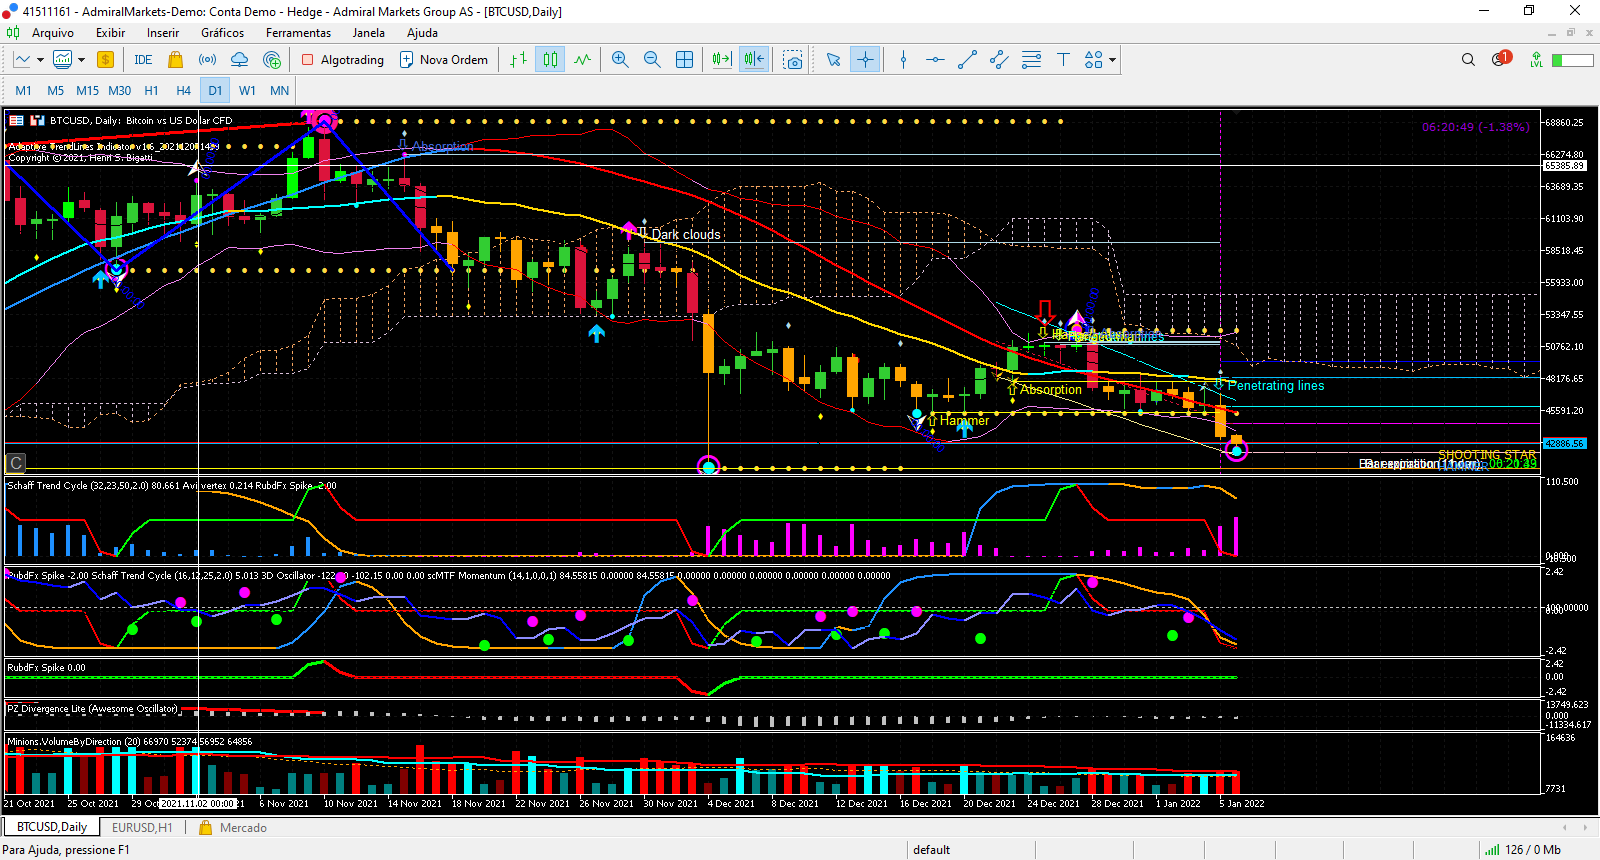Image resolution: width=1600 pixels, height=860 pixels.
Task: Expand the shapes objects dropdown arrow
Action: [x=1112, y=60]
